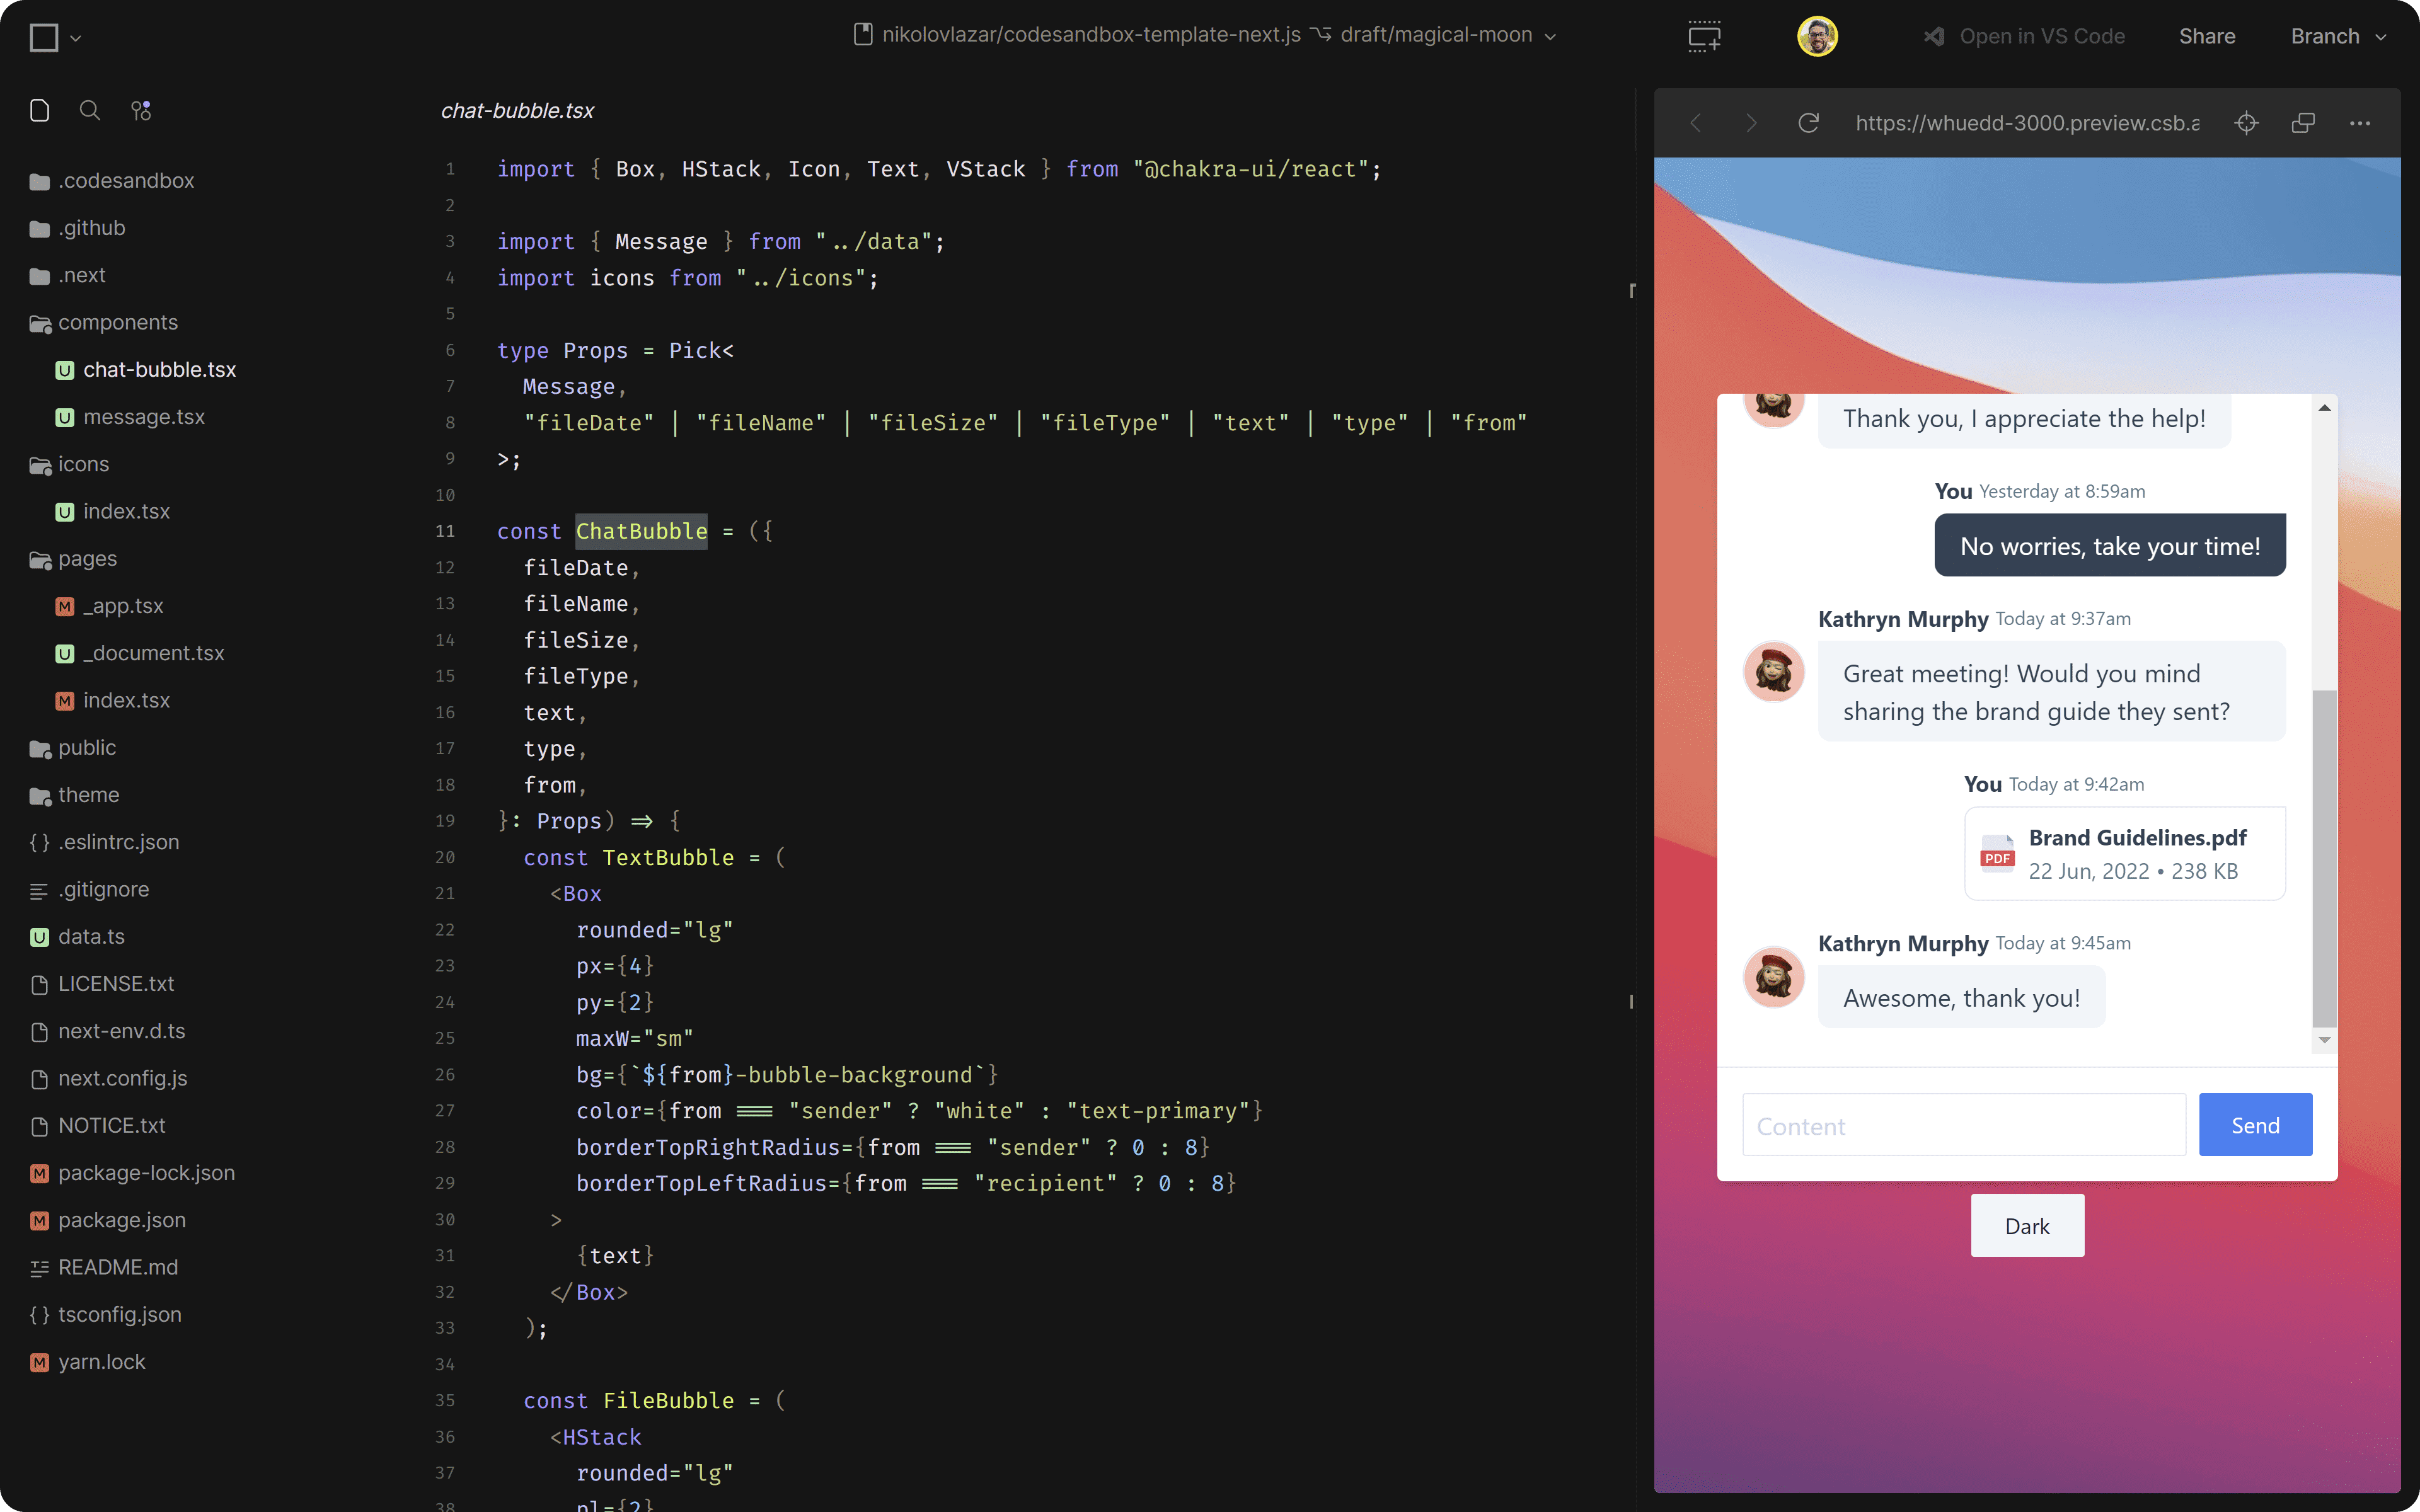Viewport: 2420px width, 1512px height.
Task: Open the preview overflow menu
Action: 2360,122
